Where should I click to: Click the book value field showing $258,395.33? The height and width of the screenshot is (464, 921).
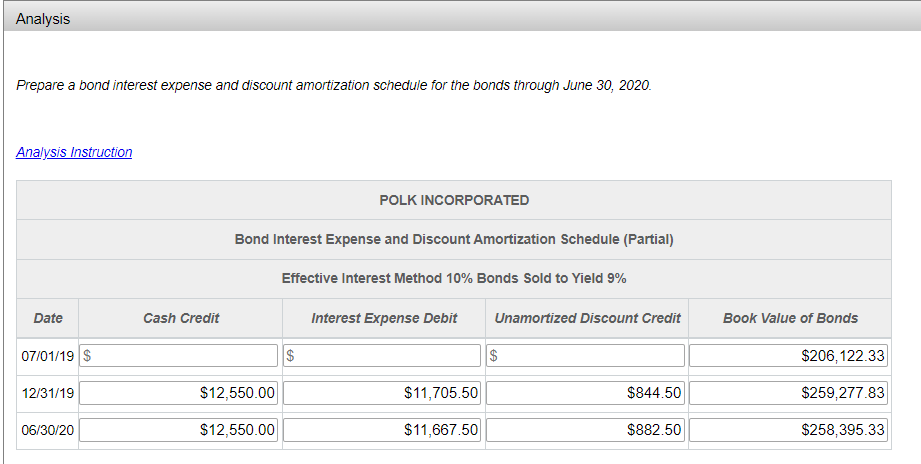pyautogui.click(x=788, y=430)
